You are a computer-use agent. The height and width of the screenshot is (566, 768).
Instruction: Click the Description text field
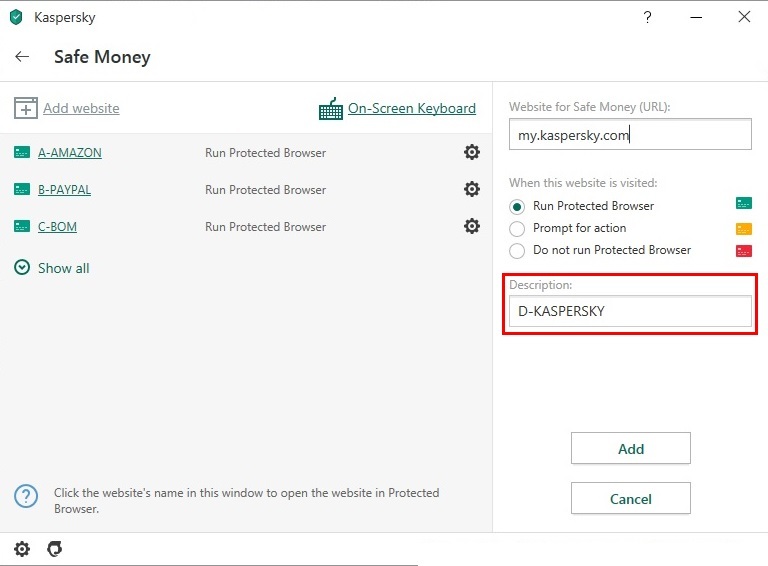[629, 311]
